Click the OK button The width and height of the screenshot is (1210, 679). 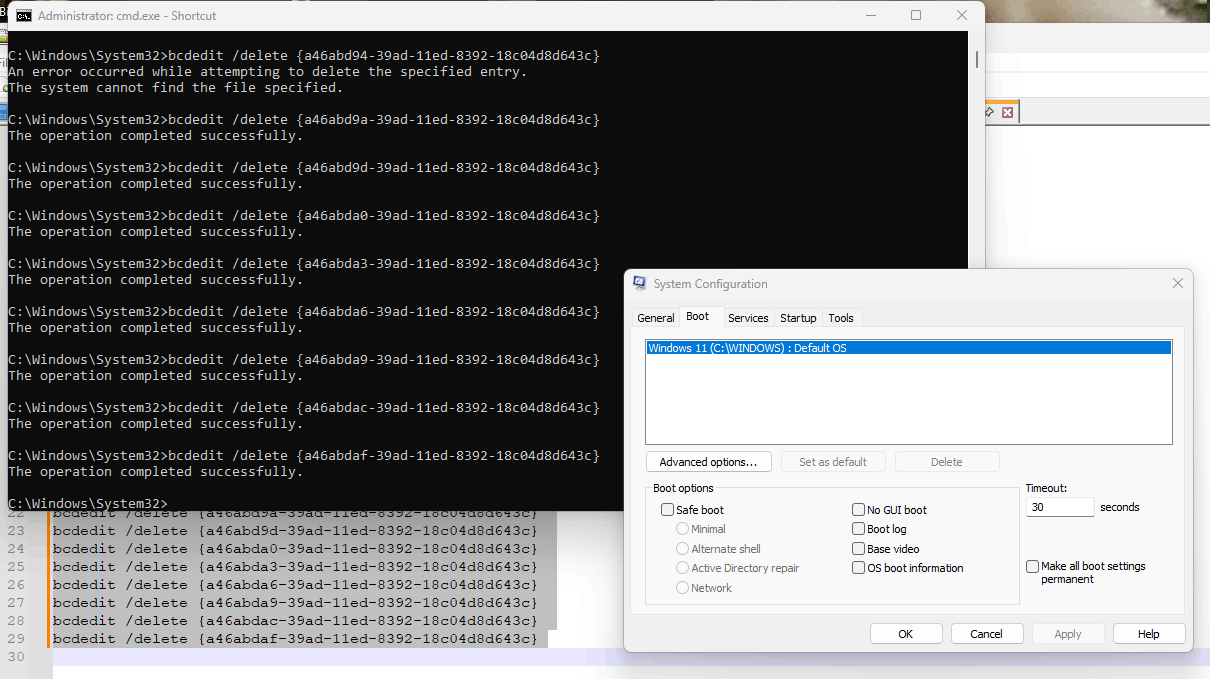click(906, 634)
